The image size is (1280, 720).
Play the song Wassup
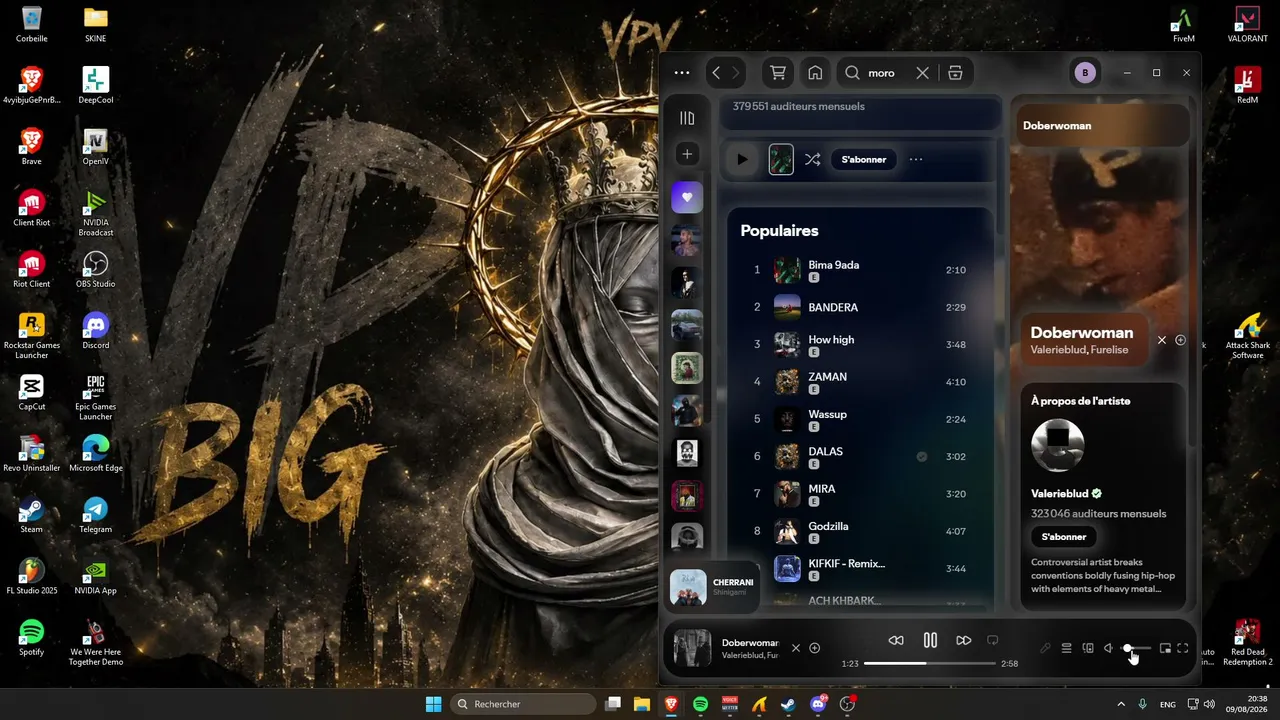(828, 414)
